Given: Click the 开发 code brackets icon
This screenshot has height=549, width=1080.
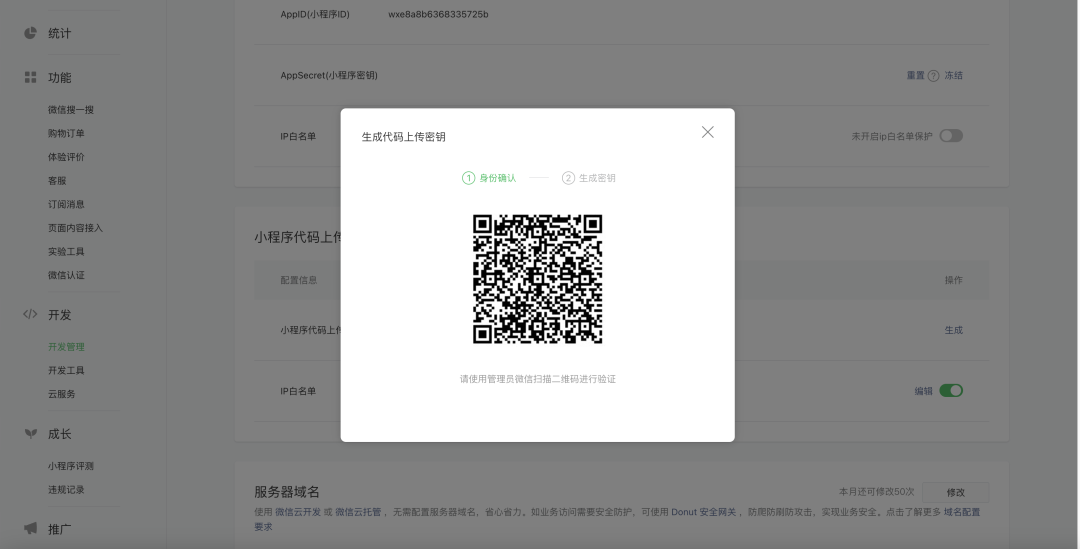Looking at the screenshot, I should tap(30, 314).
